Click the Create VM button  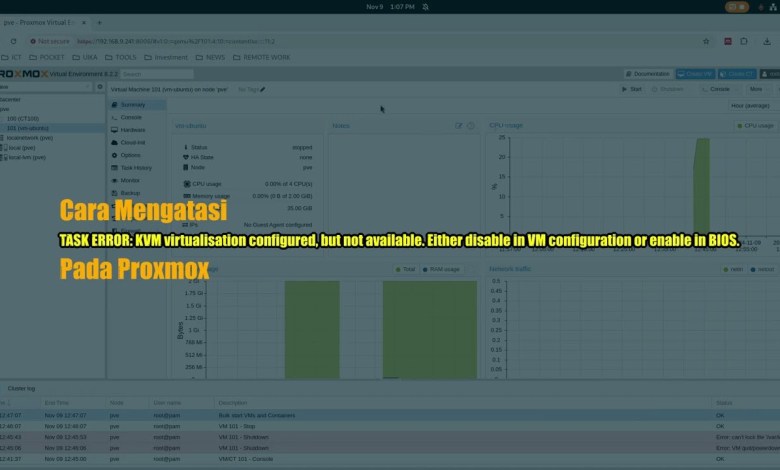(695, 74)
